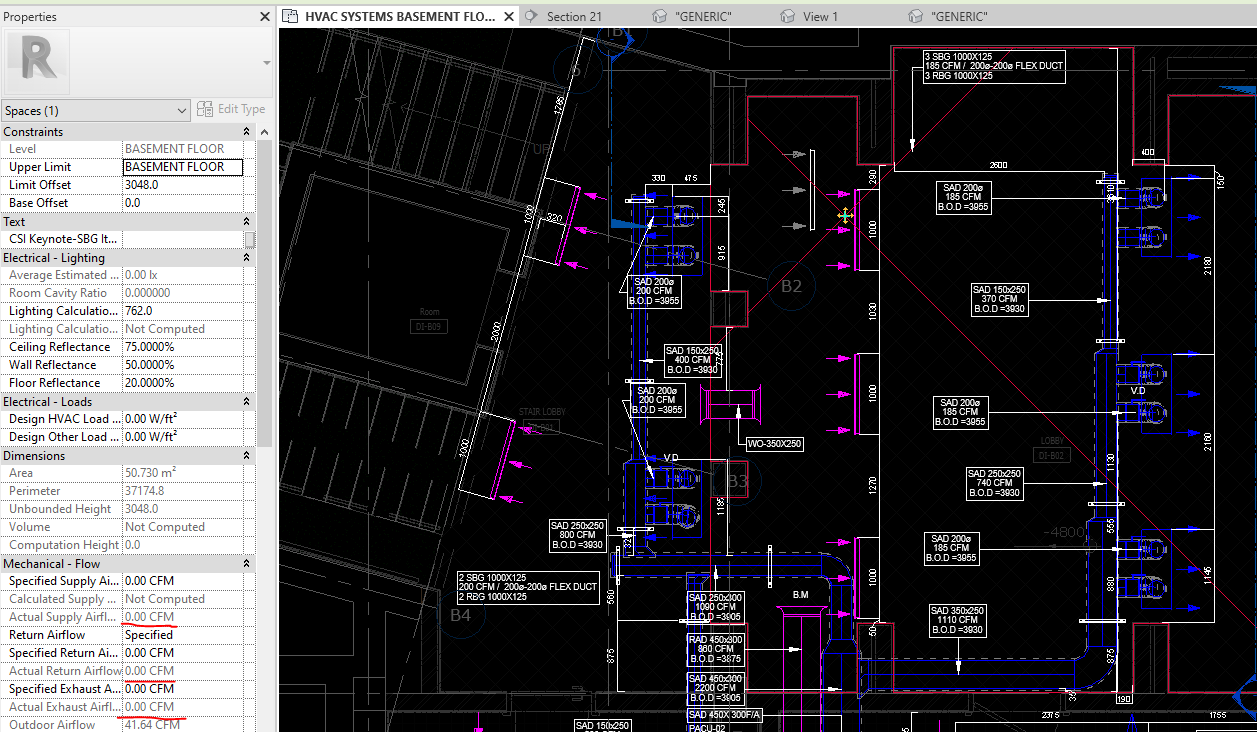
Task: Click the floor plan icon on HVAC SYSTEMS tab
Action: (x=289, y=16)
